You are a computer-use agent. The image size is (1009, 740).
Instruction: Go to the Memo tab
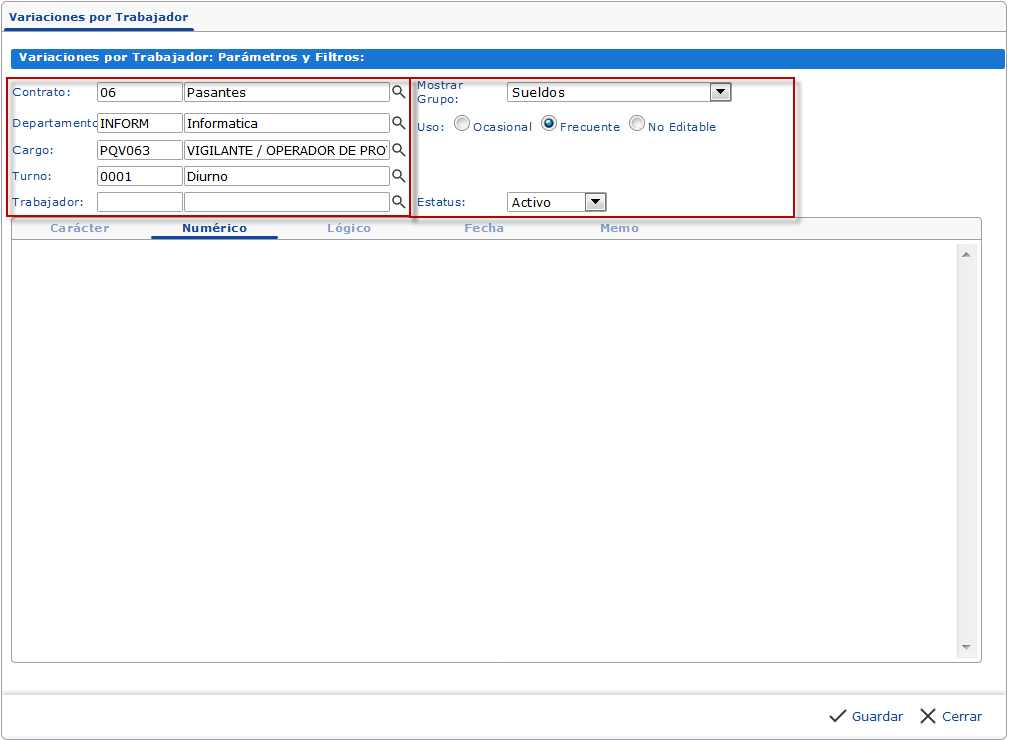pos(619,228)
